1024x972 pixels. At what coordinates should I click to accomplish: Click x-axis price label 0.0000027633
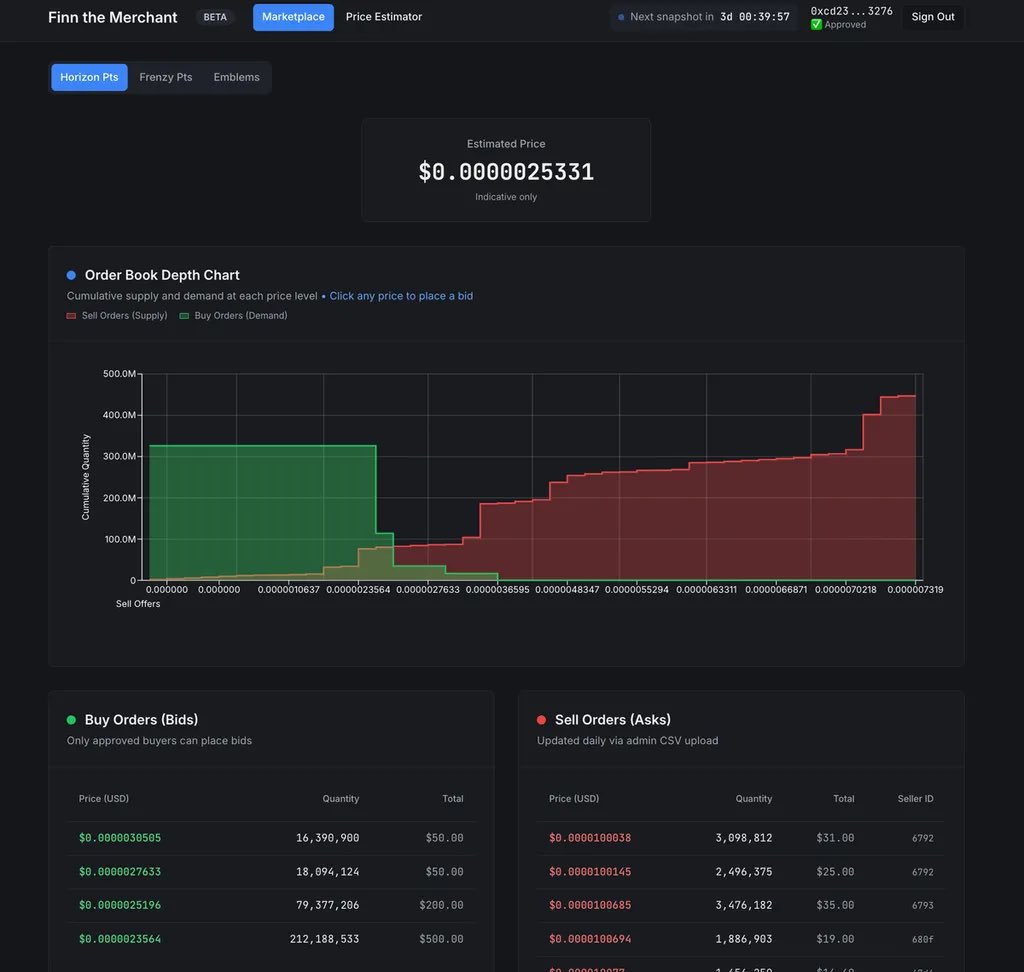click(428, 590)
